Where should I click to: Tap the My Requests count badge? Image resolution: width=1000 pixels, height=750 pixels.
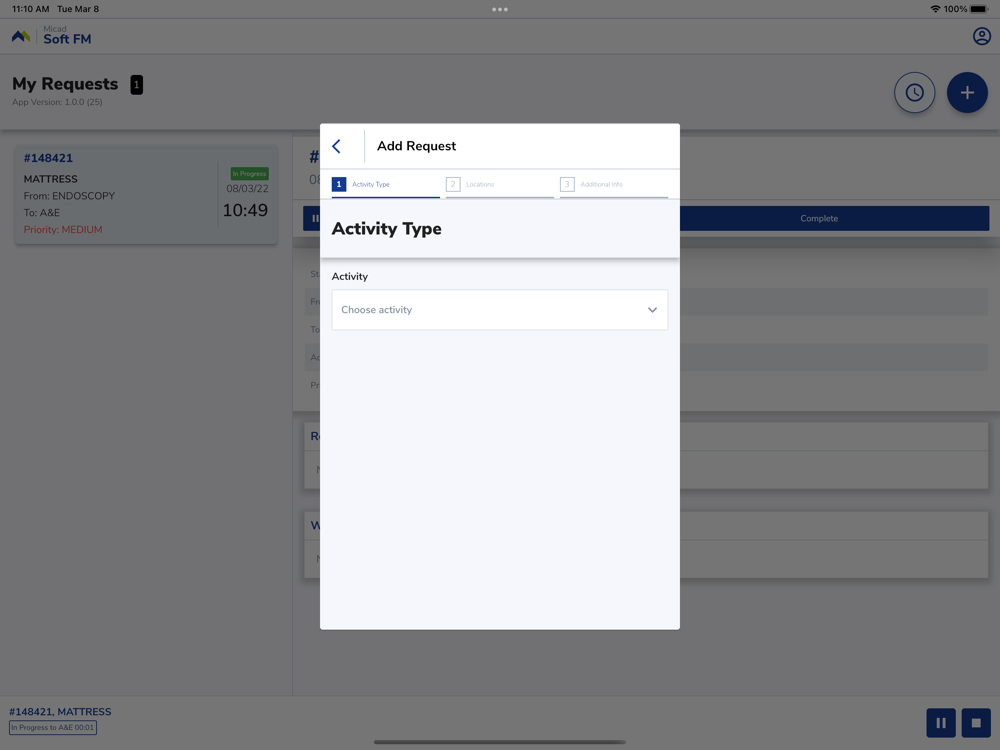(x=136, y=84)
